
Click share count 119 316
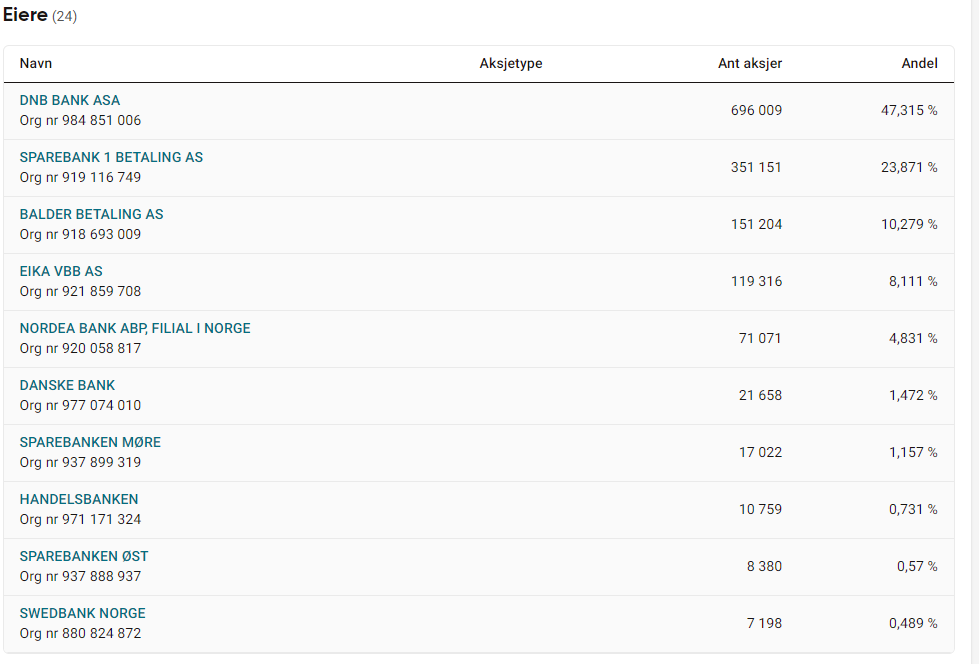point(756,281)
